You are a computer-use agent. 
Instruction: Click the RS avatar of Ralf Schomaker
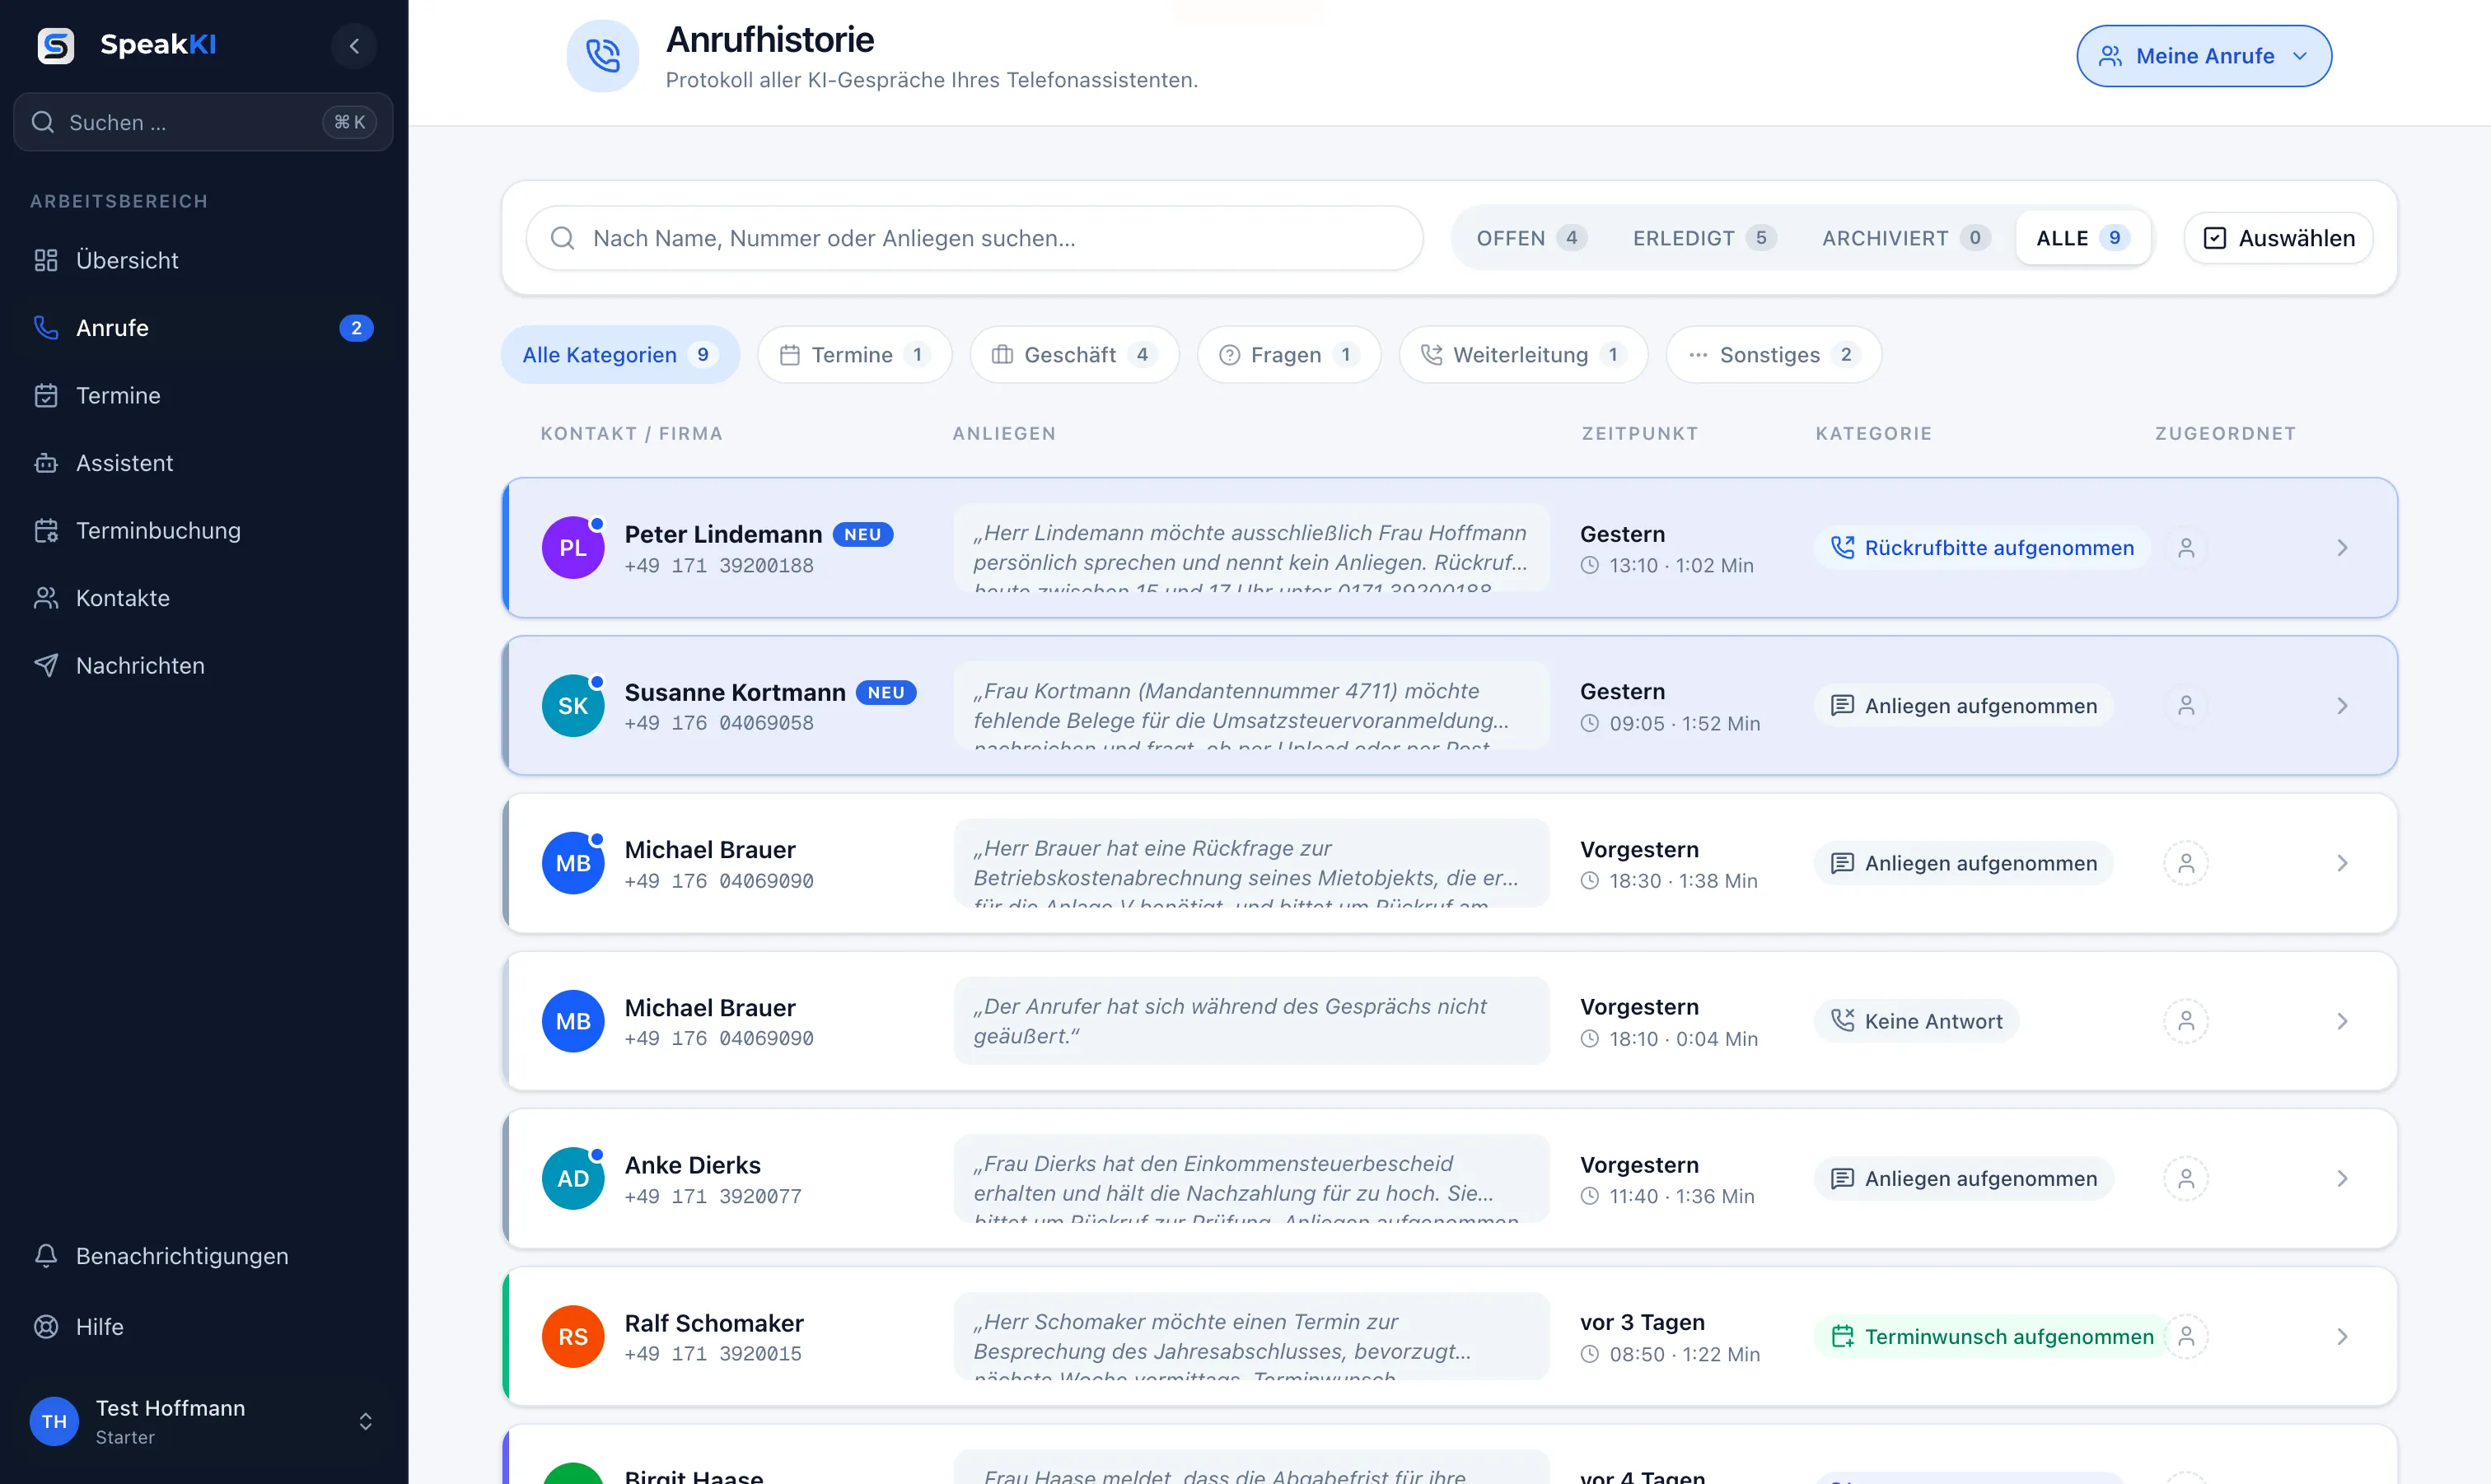click(x=573, y=1337)
